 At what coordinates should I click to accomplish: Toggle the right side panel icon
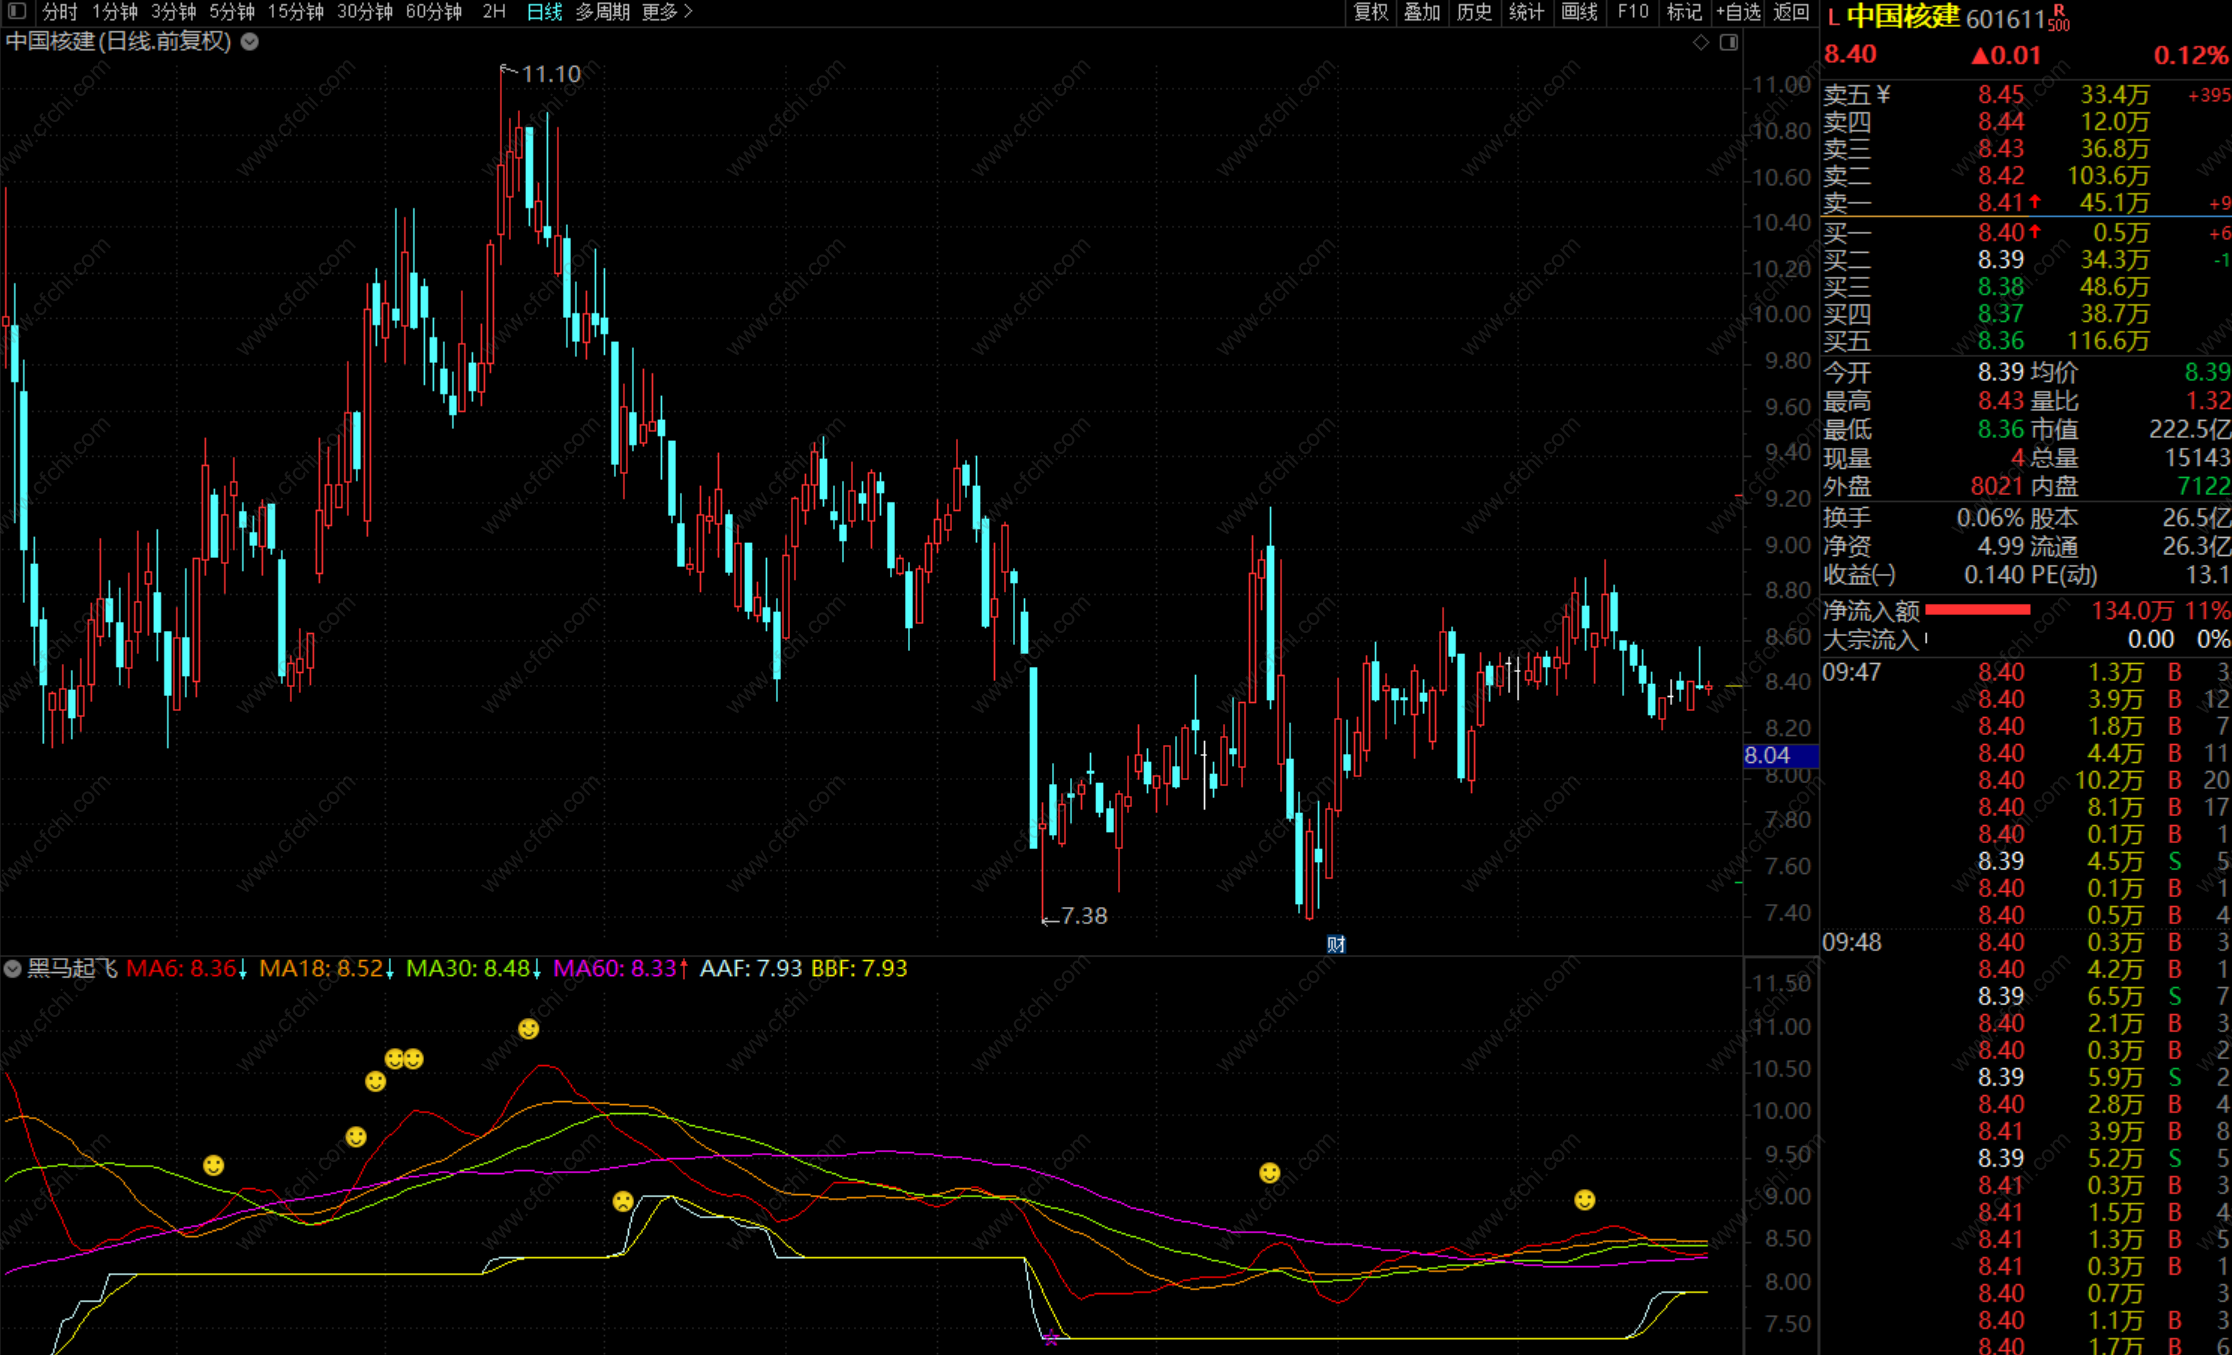(x=1729, y=42)
